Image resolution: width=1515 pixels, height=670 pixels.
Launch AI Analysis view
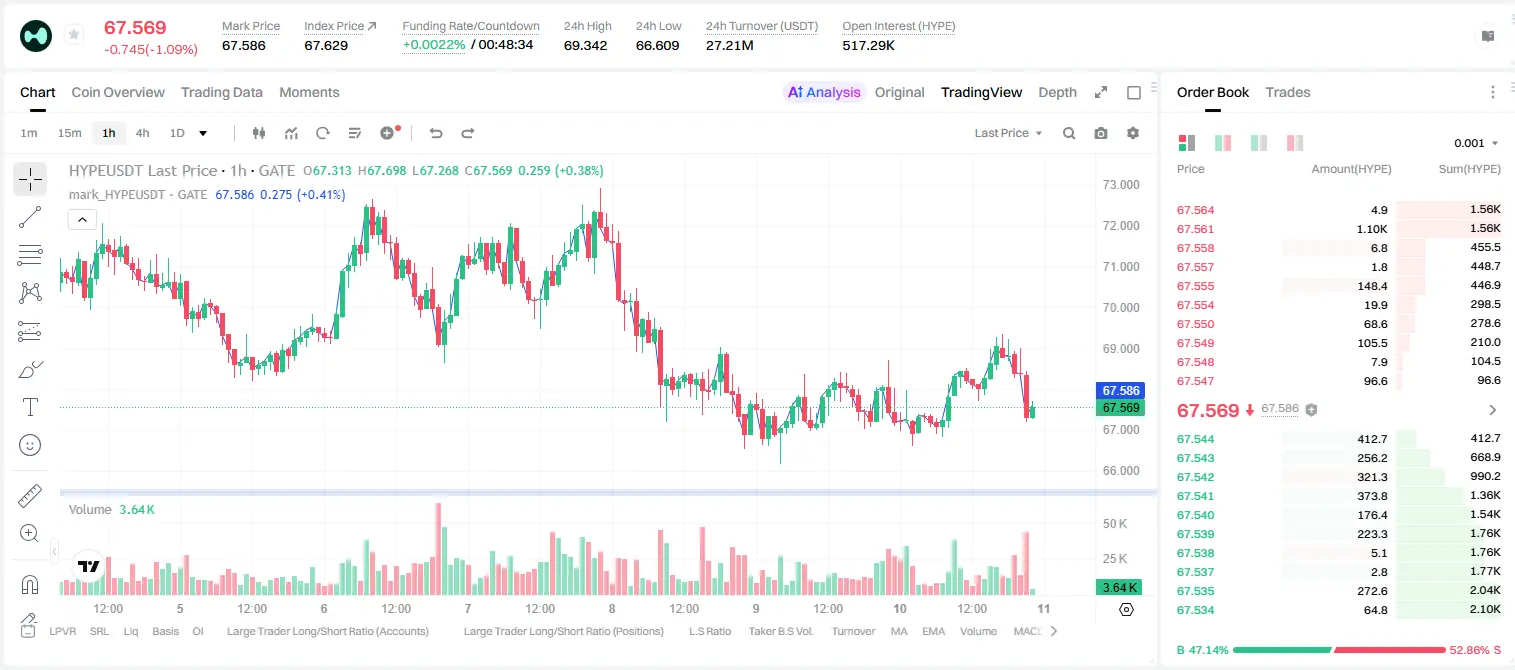(x=823, y=92)
